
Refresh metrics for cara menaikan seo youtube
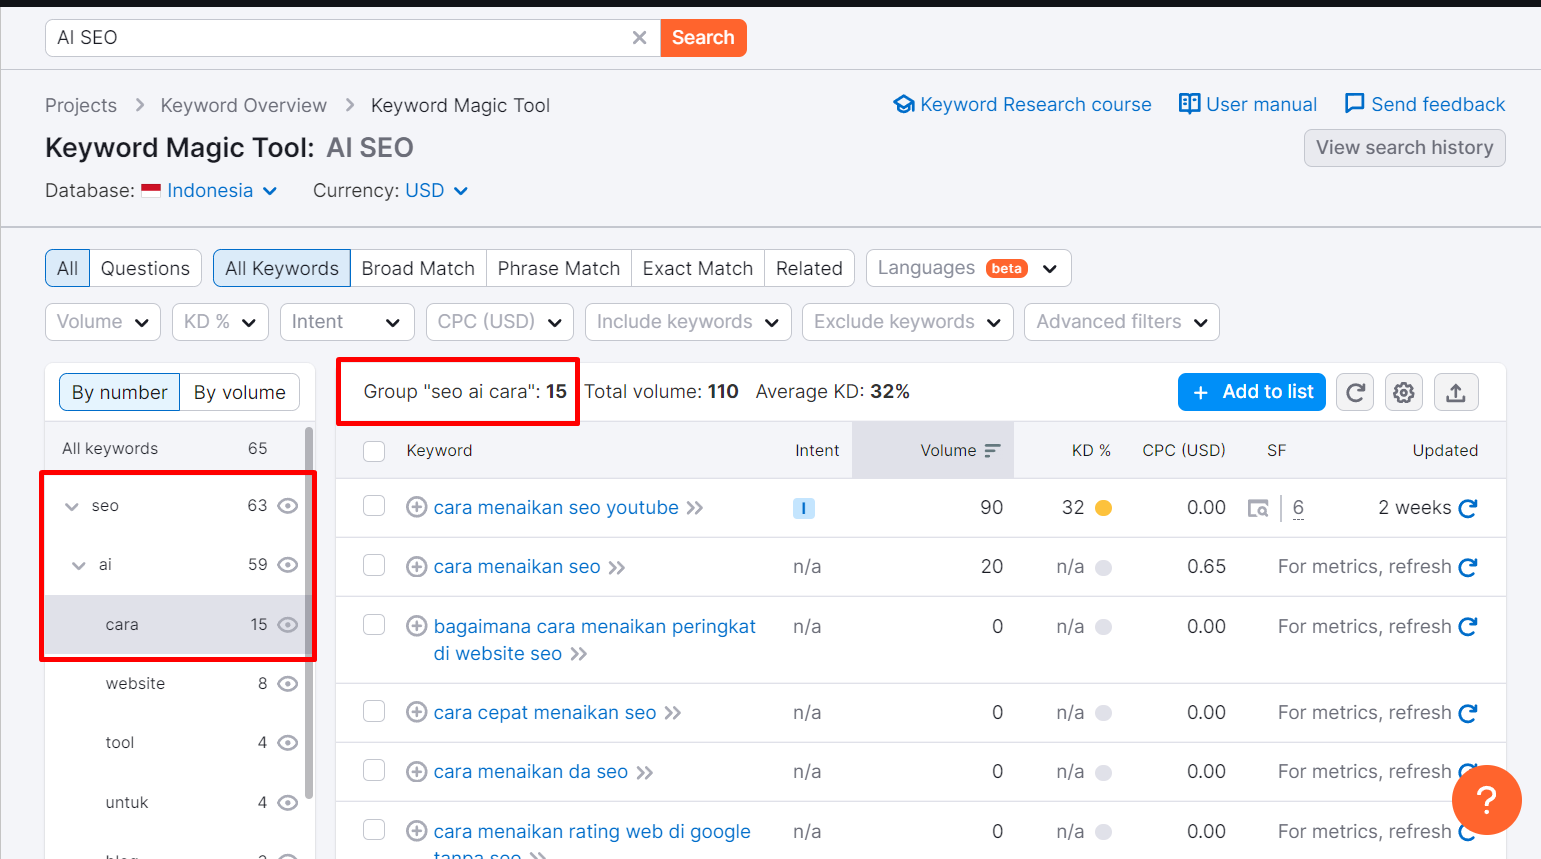click(x=1467, y=508)
